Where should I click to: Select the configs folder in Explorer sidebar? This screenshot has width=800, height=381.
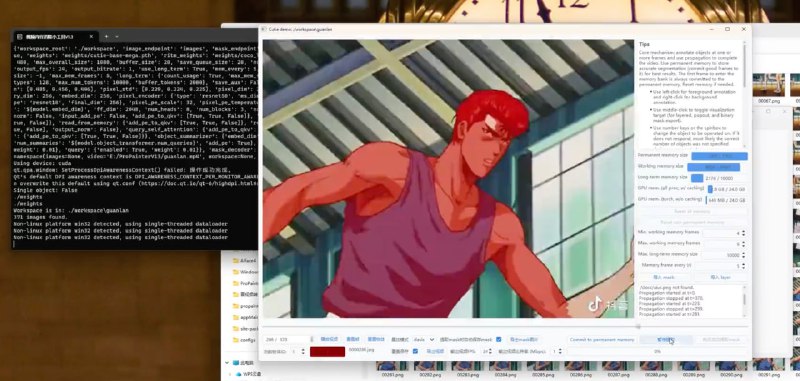[x=244, y=340]
